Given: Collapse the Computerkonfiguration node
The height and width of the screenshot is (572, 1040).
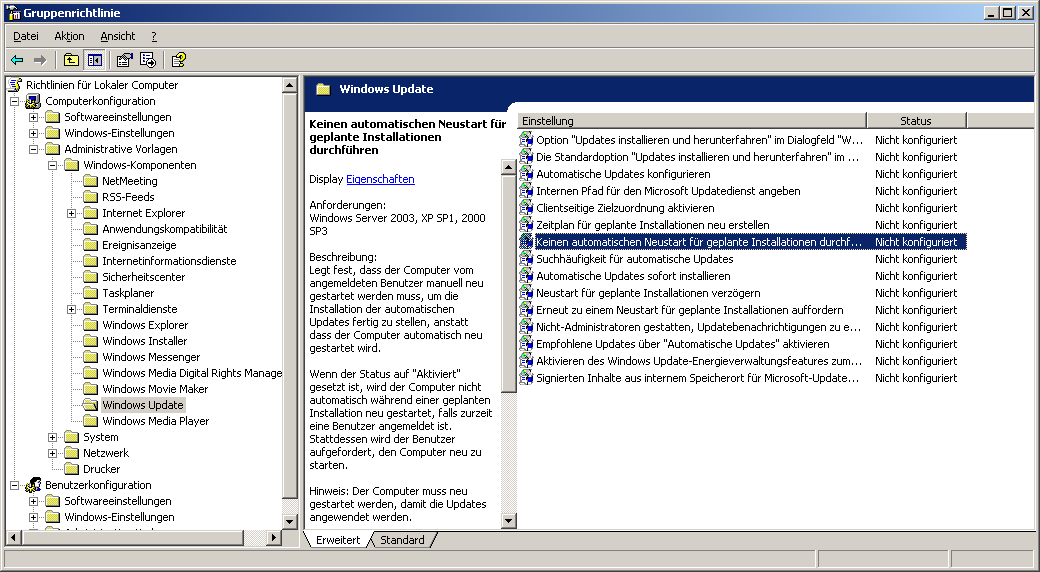Looking at the screenshot, I should [15, 102].
